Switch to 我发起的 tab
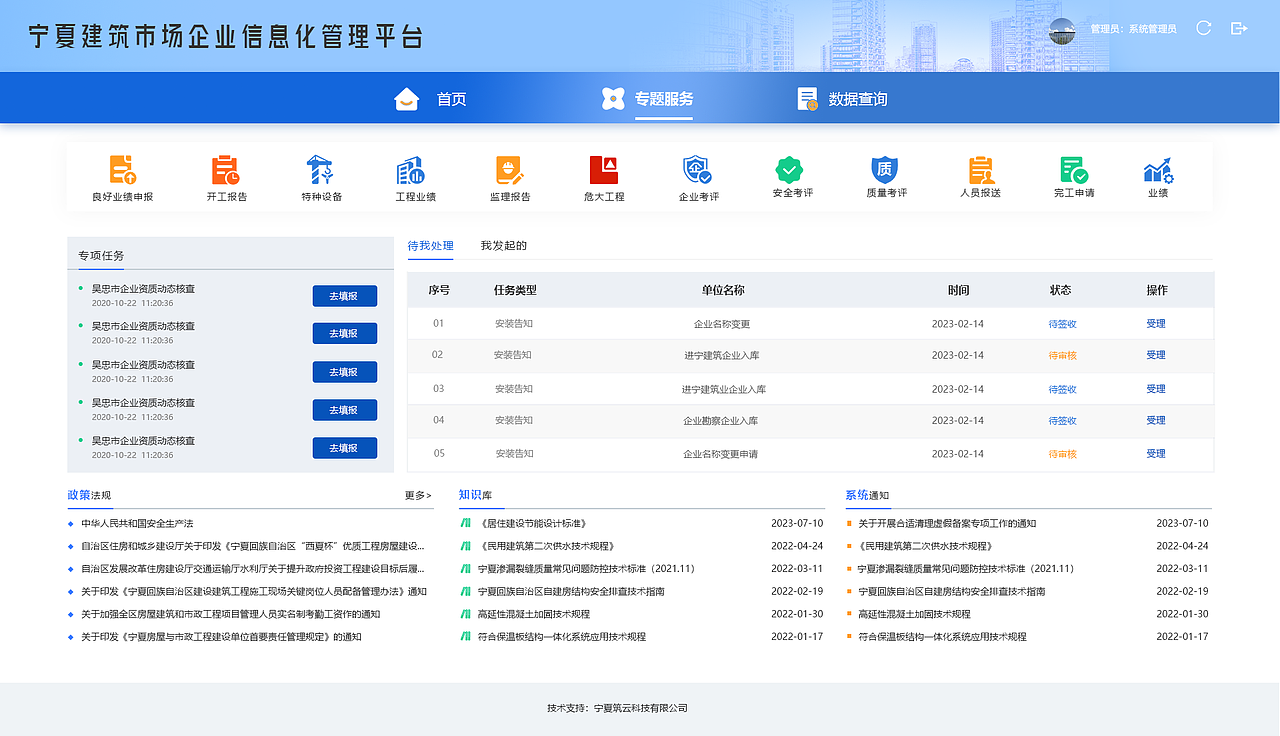 pyautogui.click(x=503, y=245)
